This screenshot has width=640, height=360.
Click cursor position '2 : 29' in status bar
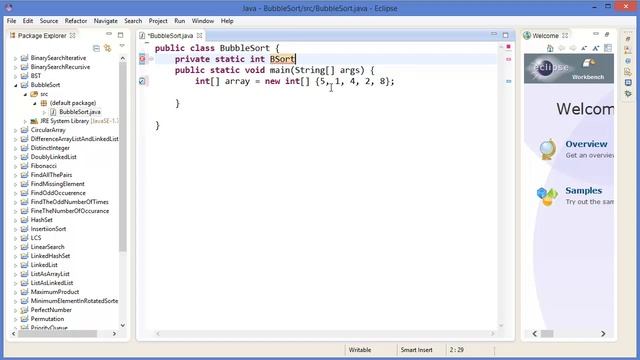[x=456, y=350]
